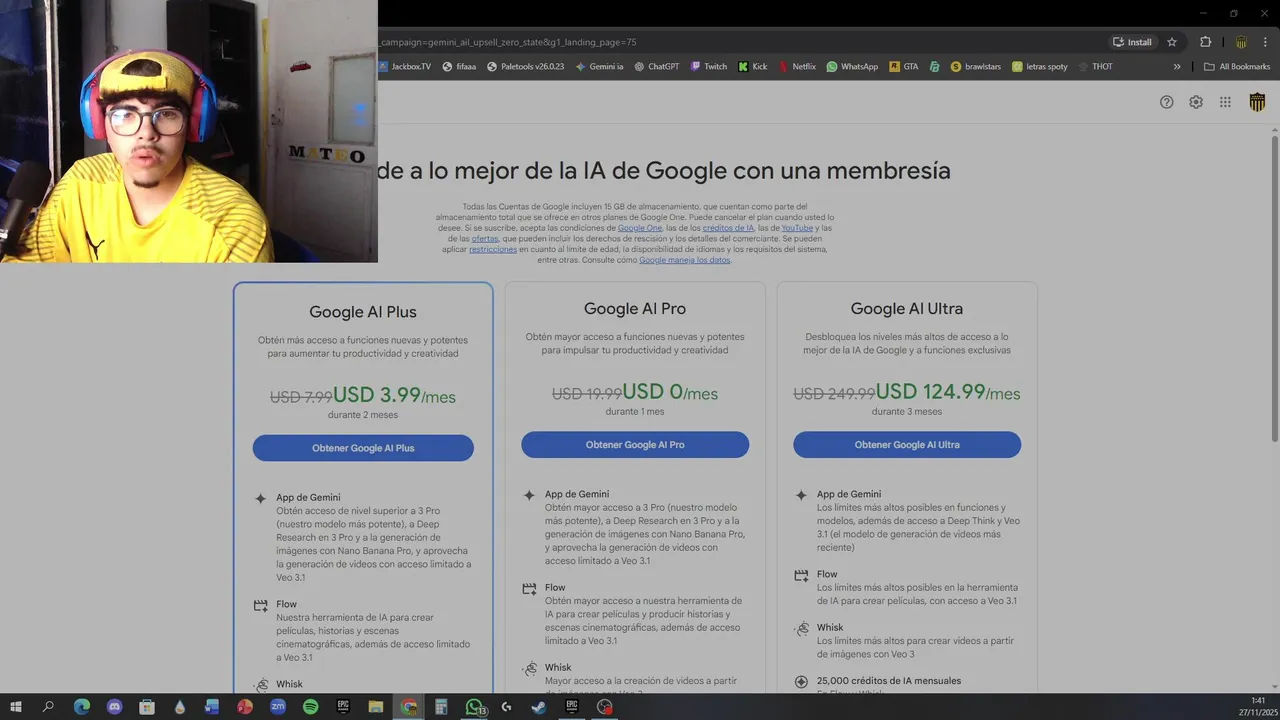This screenshot has height=720, width=1280.
Task: Open the WhatsApp bookmark in bookmarks bar
Action: click(852, 67)
